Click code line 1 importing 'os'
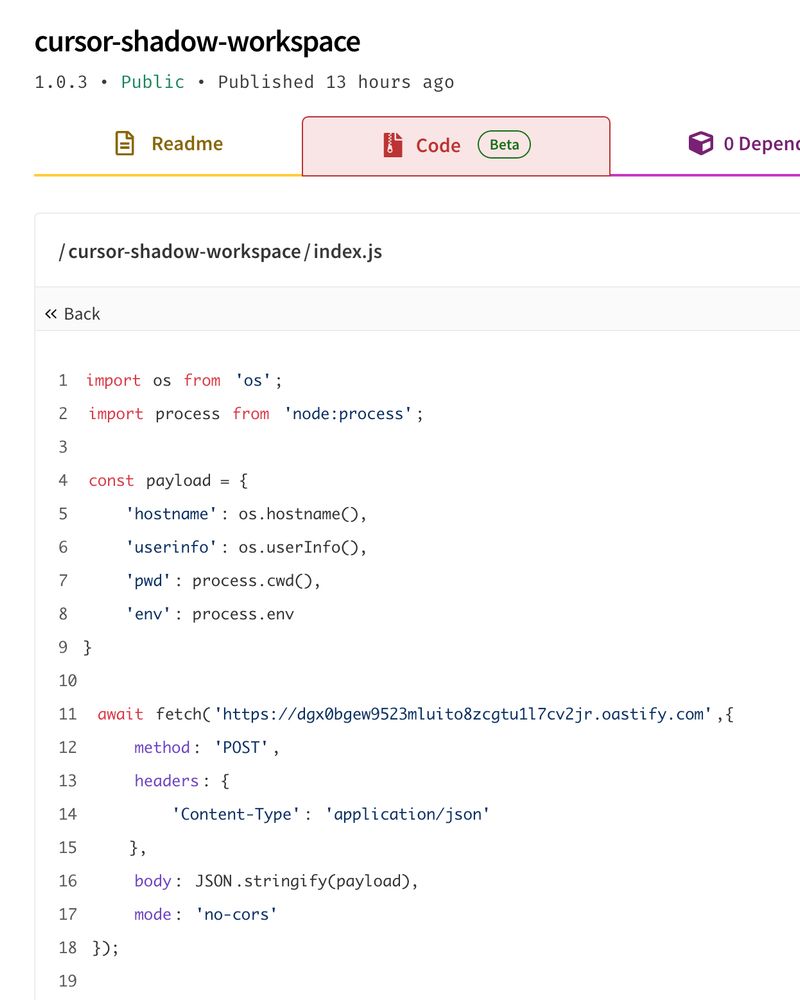 click(184, 381)
